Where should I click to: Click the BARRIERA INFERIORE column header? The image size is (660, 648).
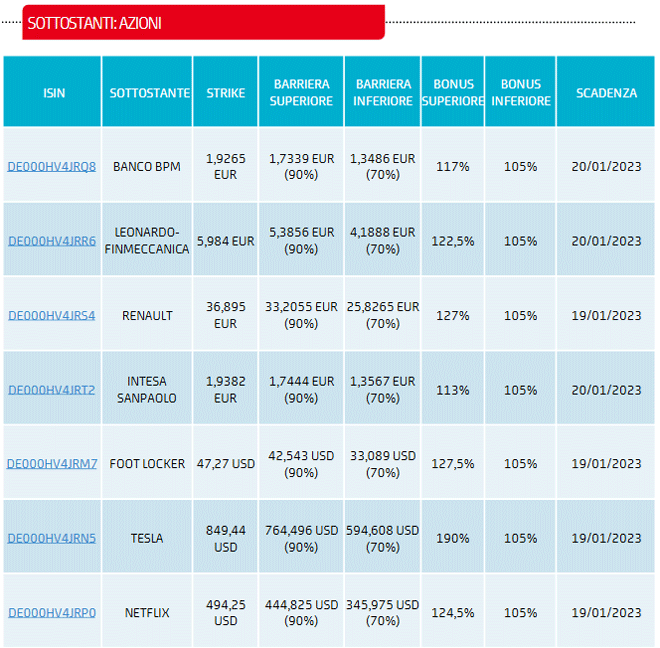[x=382, y=93]
